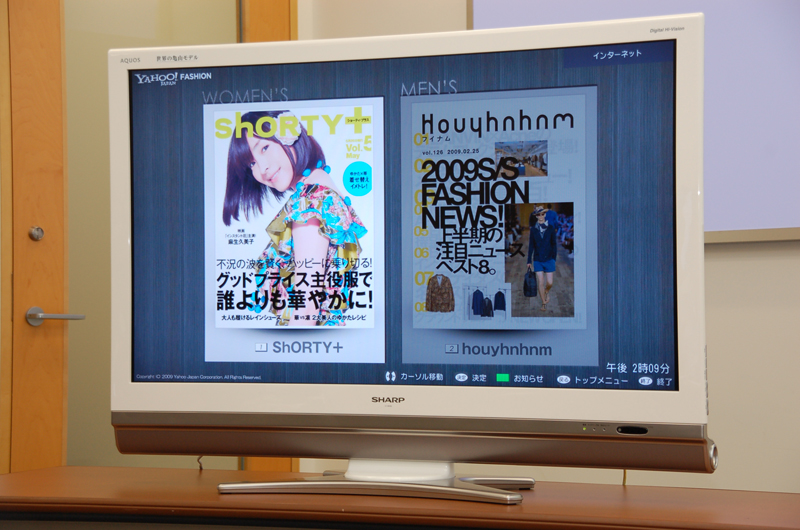Click the AQUOS logo on the bezel
The image size is (800, 530).
pos(130,60)
